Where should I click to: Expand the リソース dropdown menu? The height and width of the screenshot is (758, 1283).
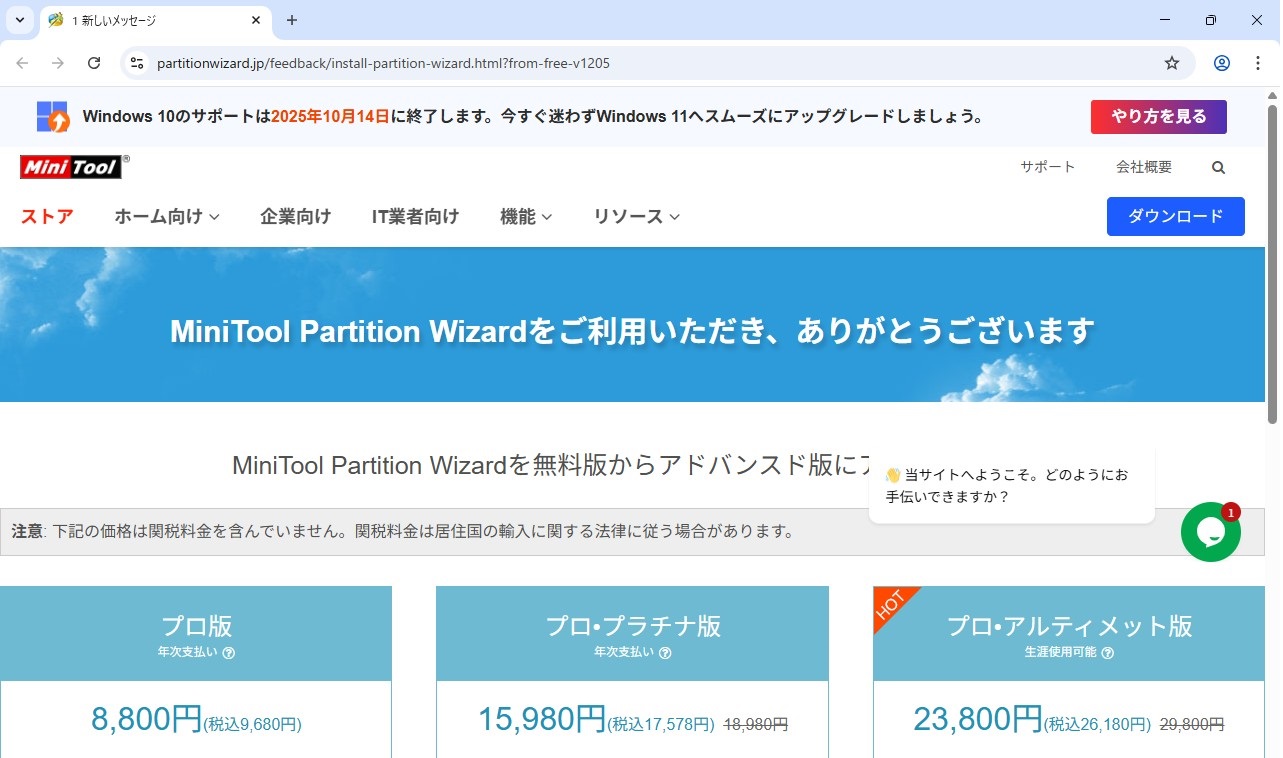(x=636, y=217)
